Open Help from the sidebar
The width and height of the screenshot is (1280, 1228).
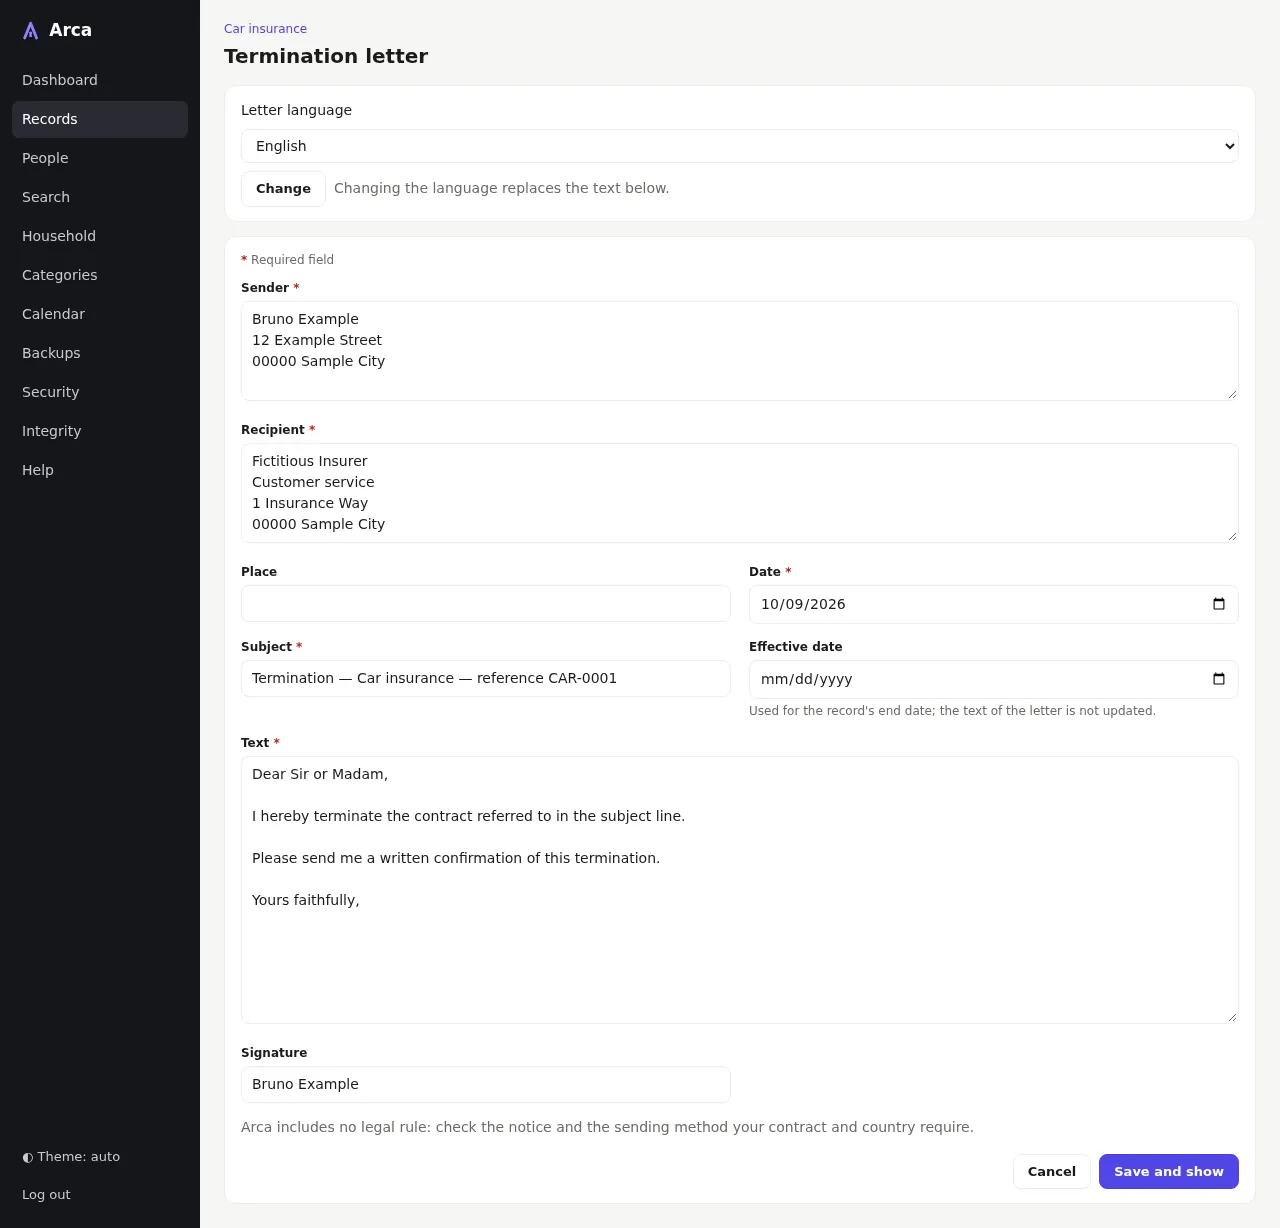coord(100,470)
